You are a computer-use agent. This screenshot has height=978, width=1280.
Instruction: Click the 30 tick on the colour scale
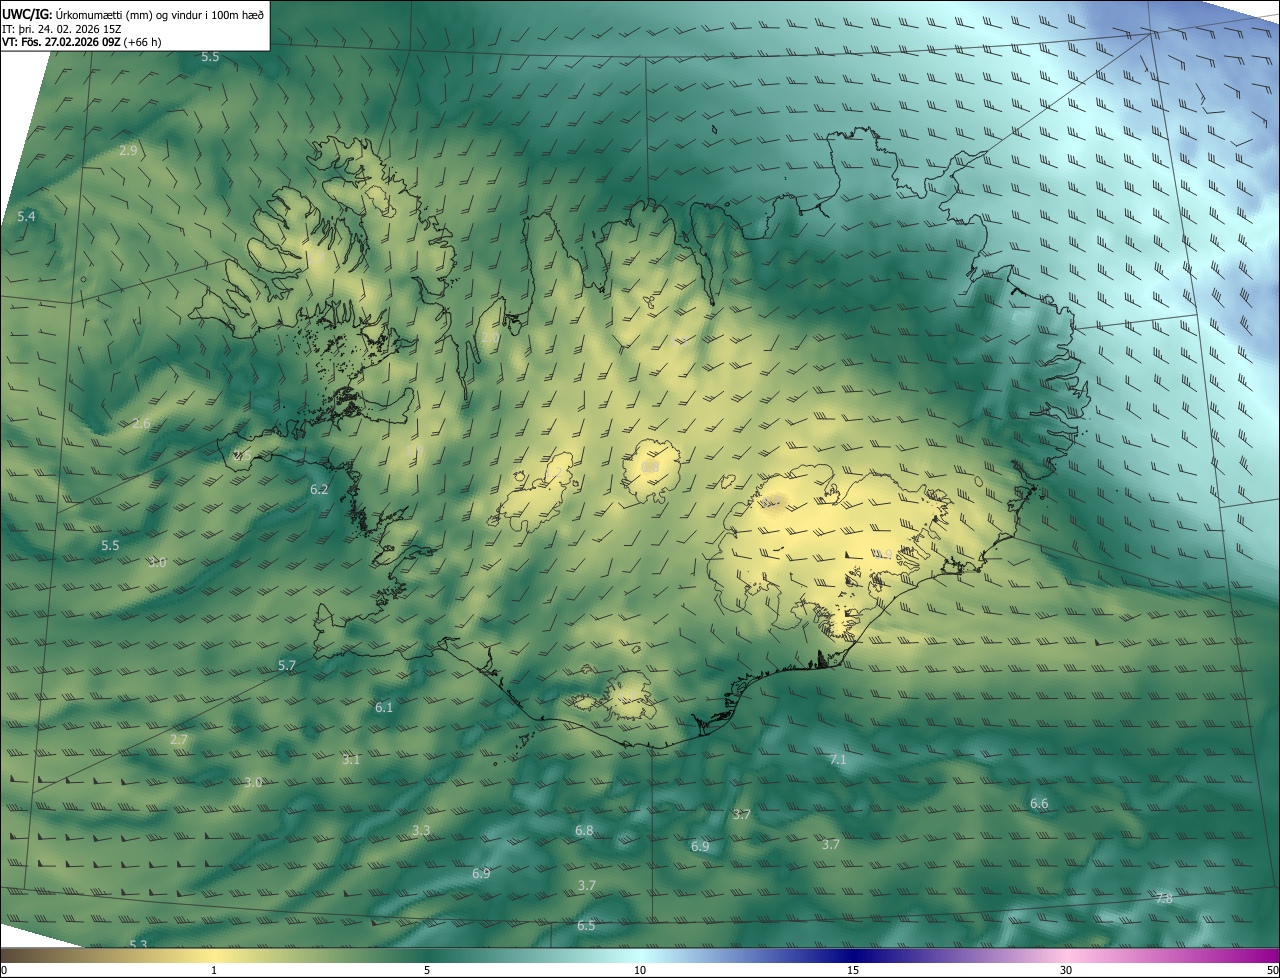(x=1066, y=970)
